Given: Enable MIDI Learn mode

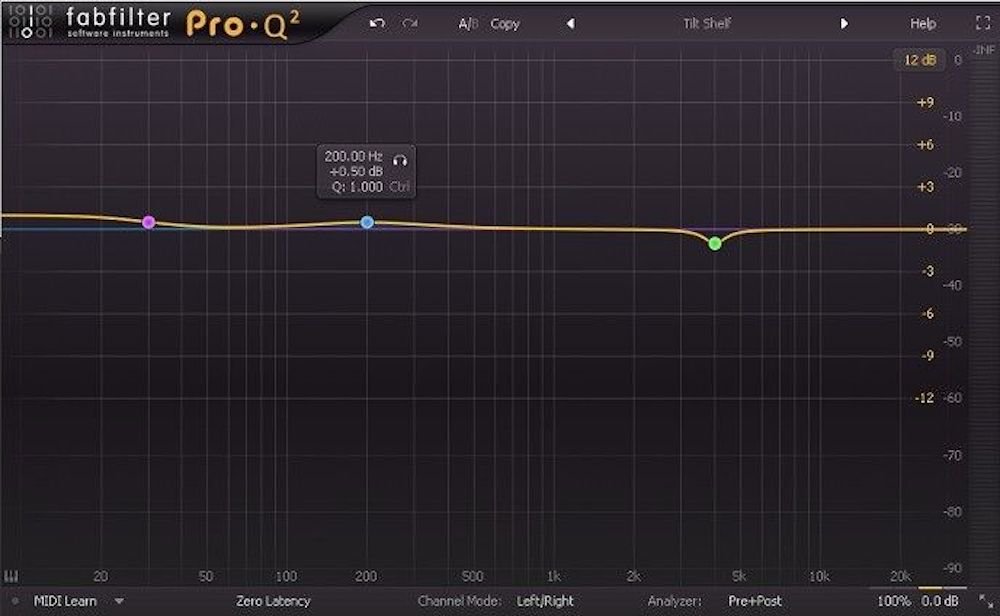Looking at the screenshot, I should pyautogui.click(x=65, y=601).
